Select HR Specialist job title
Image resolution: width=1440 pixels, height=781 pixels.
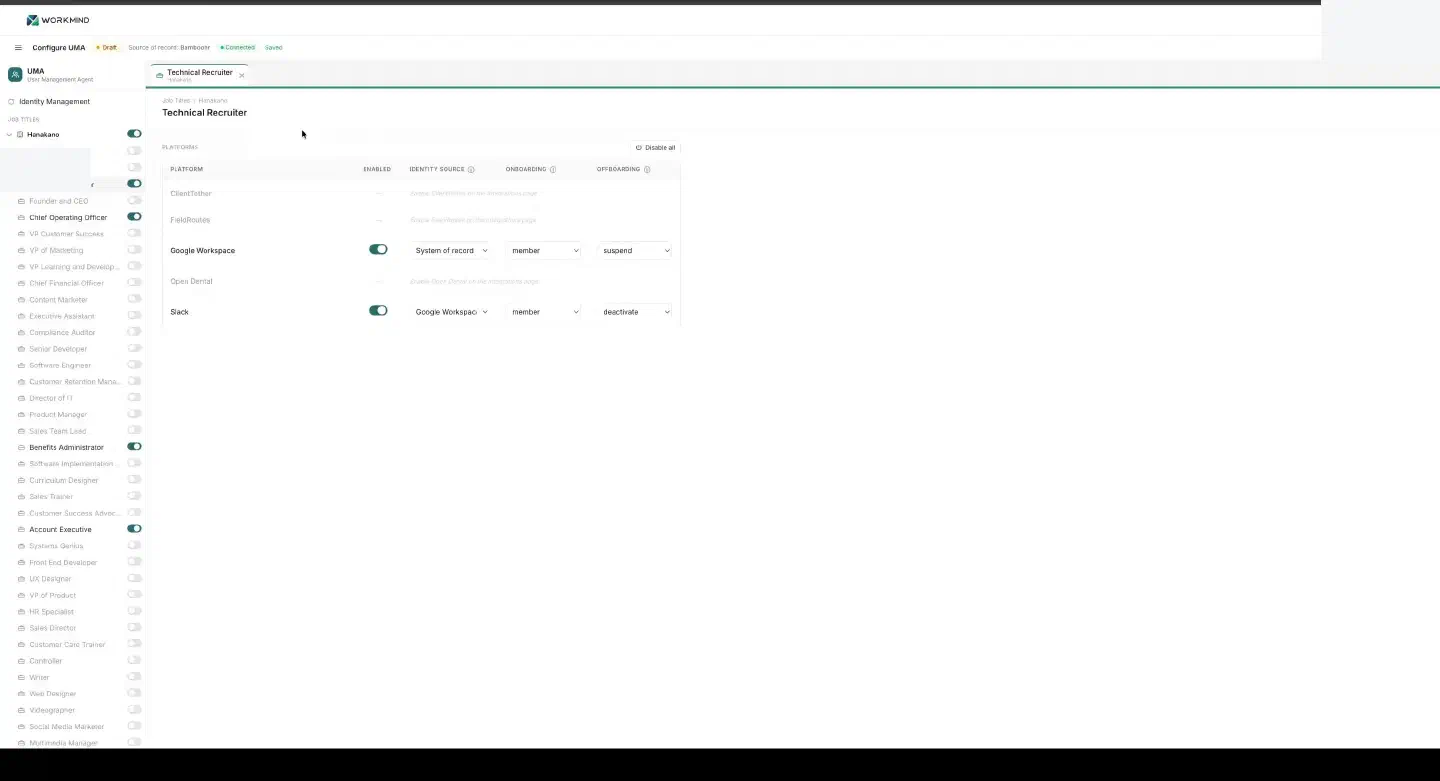51,612
